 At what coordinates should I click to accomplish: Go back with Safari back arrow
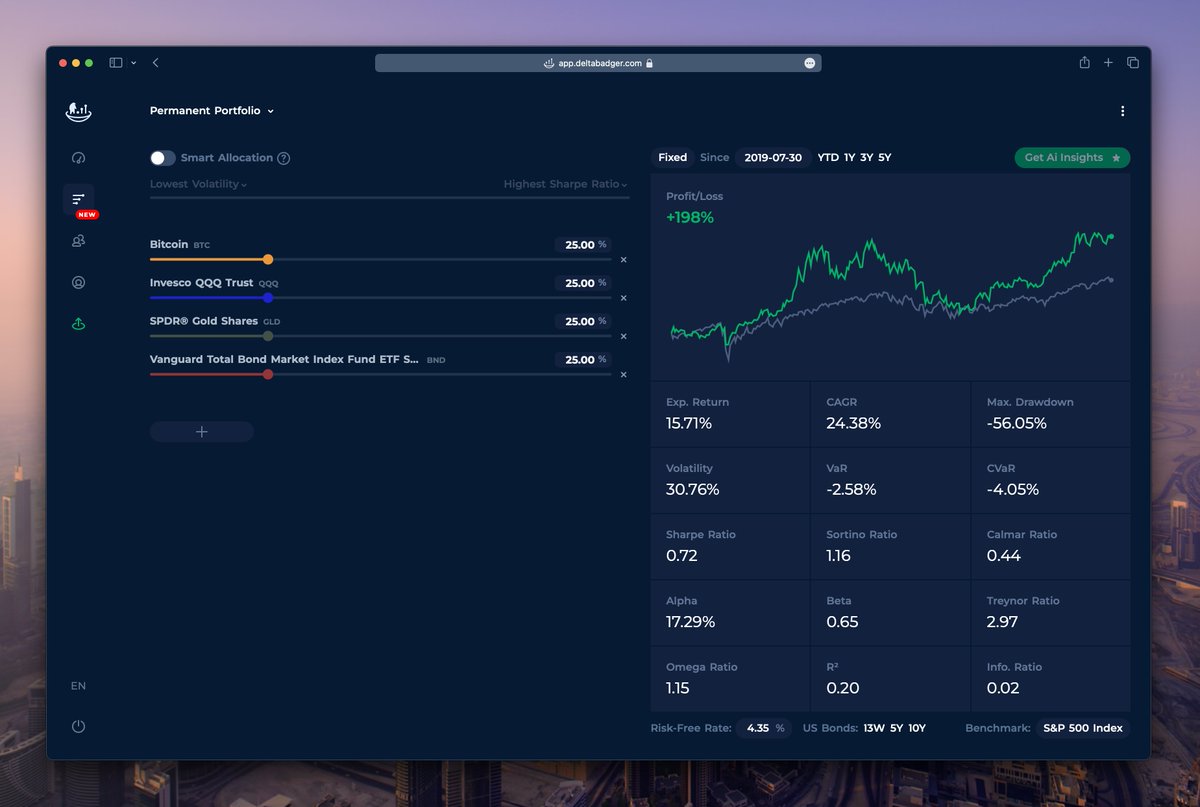(x=155, y=63)
